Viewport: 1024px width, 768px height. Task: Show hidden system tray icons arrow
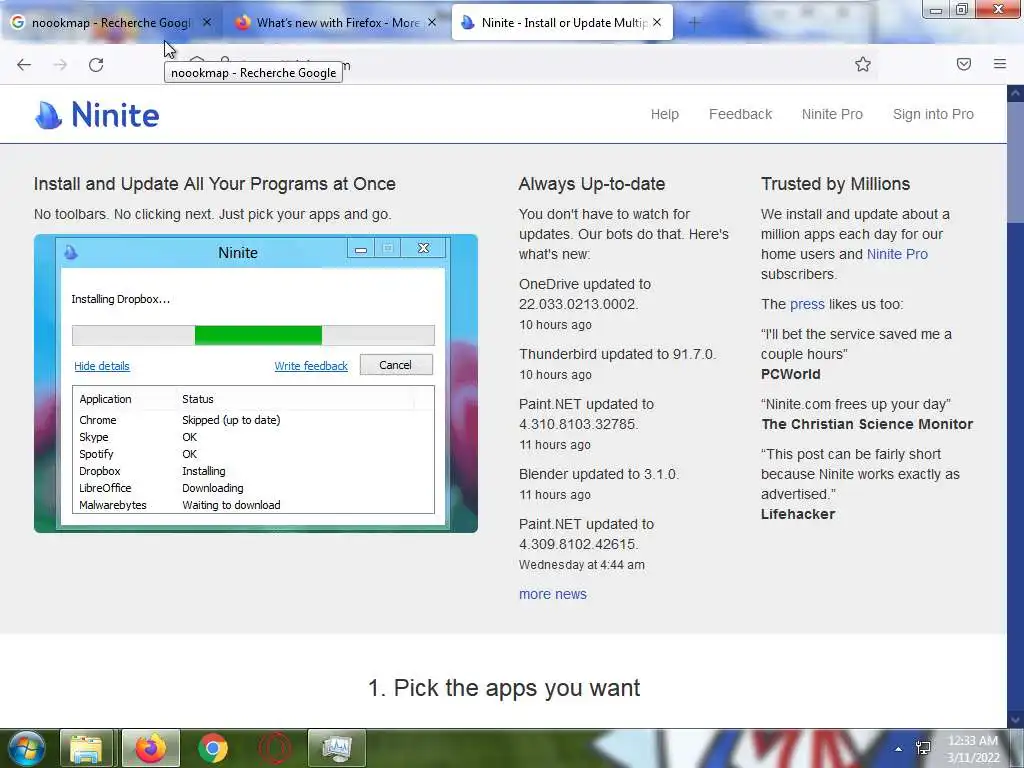coord(899,748)
